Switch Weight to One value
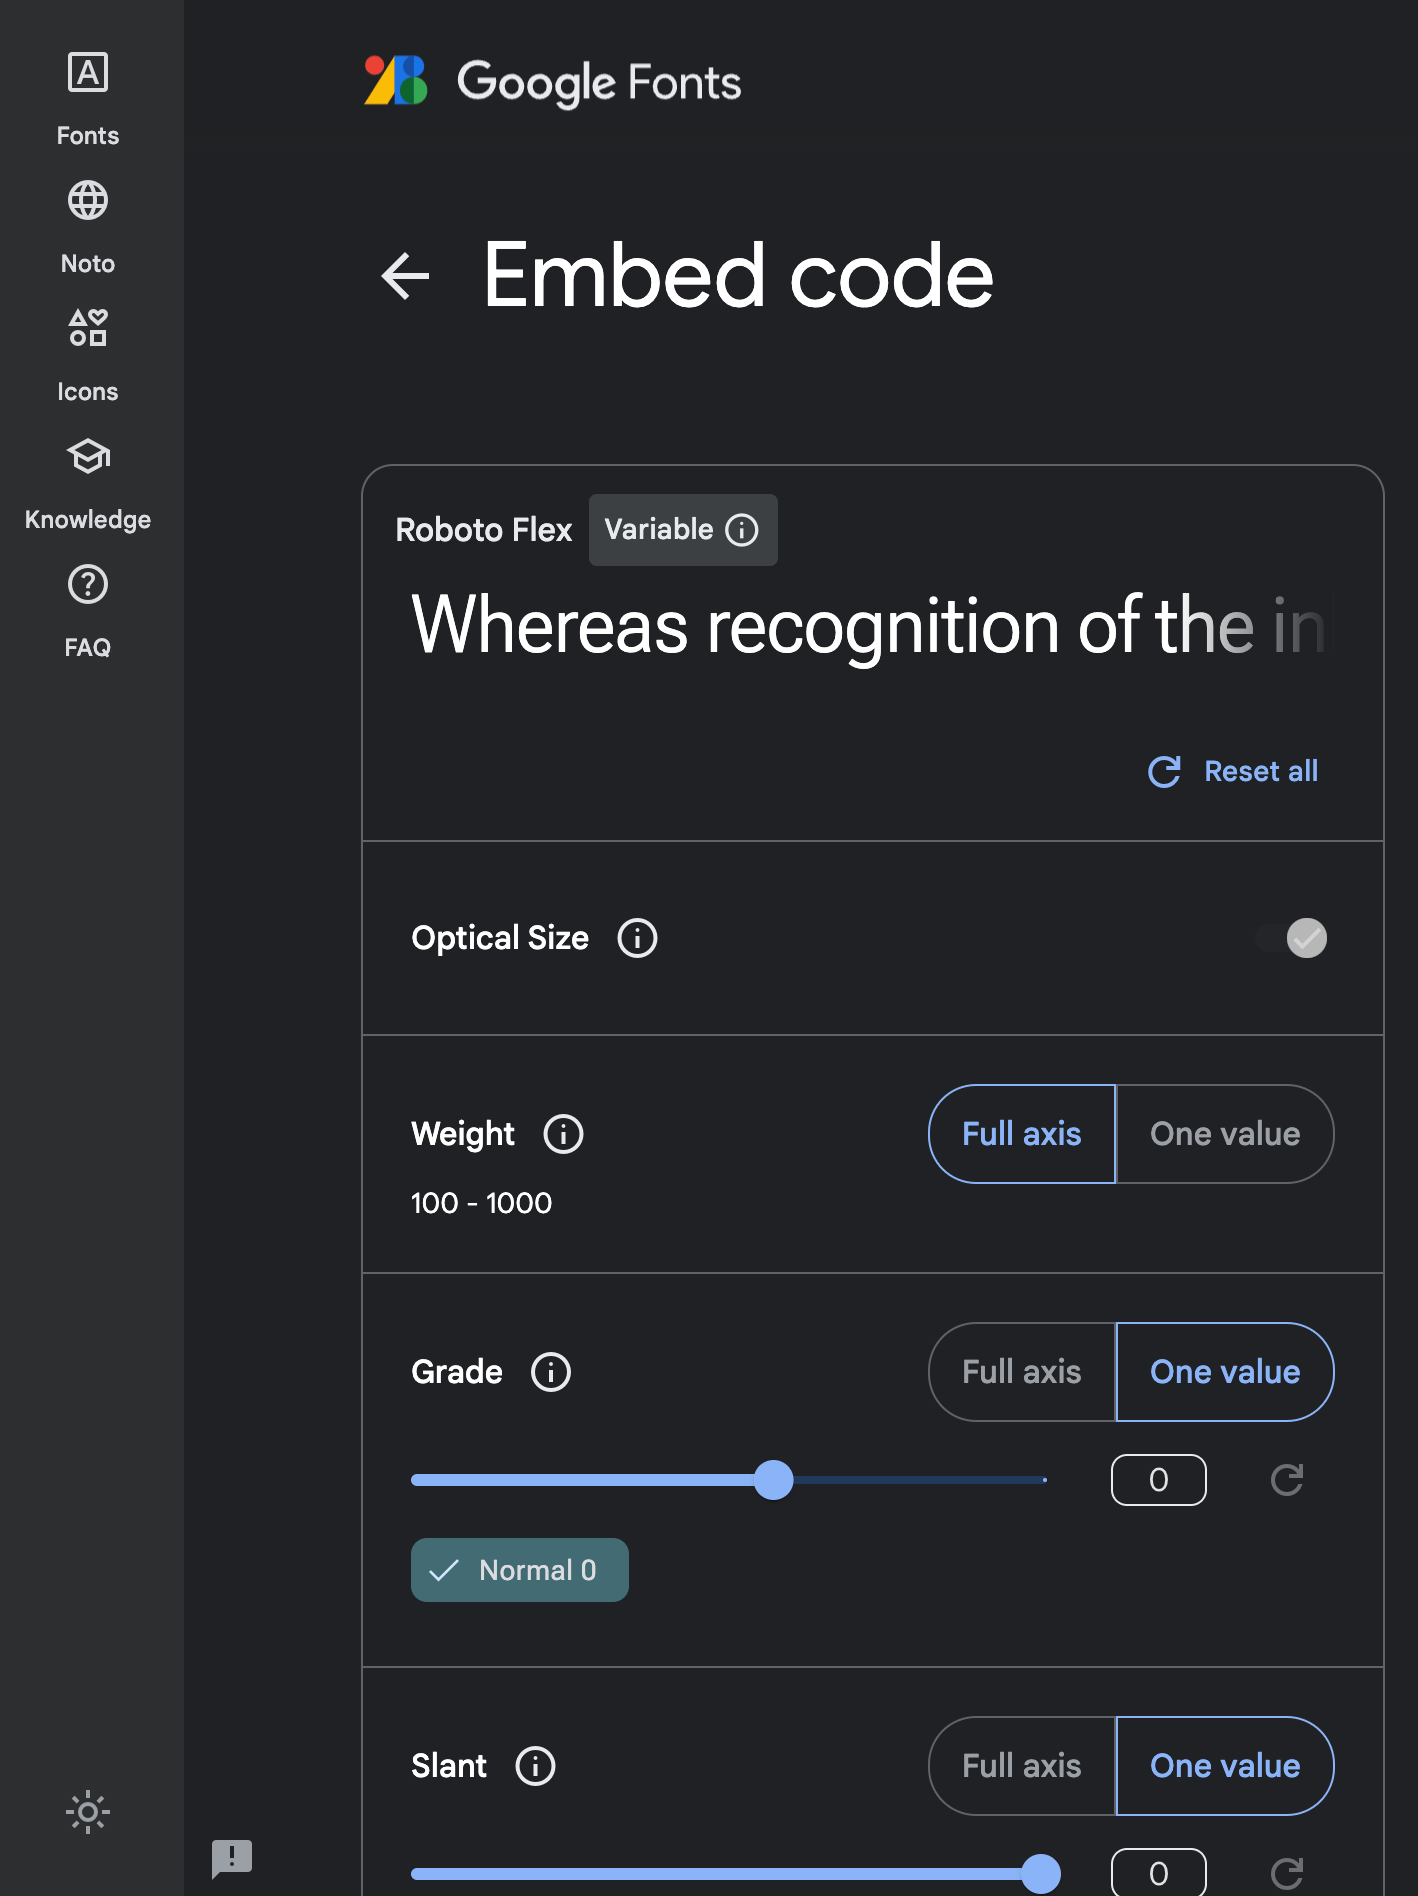The width and height of the screenshot is (1418, 1896). 1224,1134
